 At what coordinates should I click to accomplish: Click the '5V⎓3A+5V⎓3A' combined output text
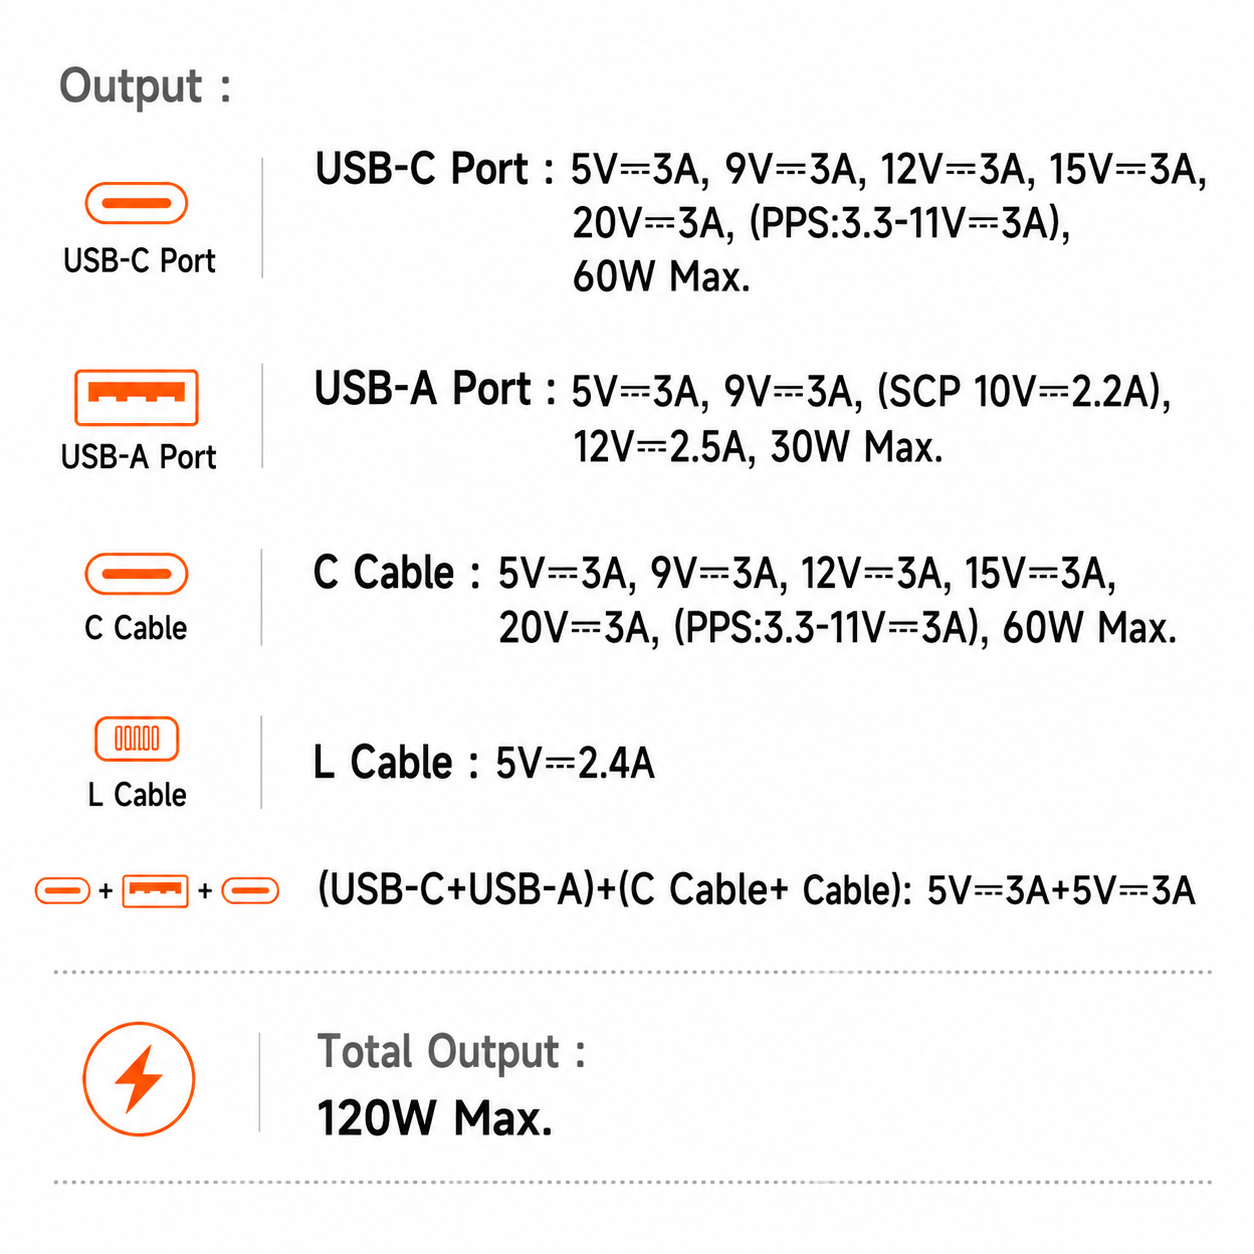point(1061,890)
